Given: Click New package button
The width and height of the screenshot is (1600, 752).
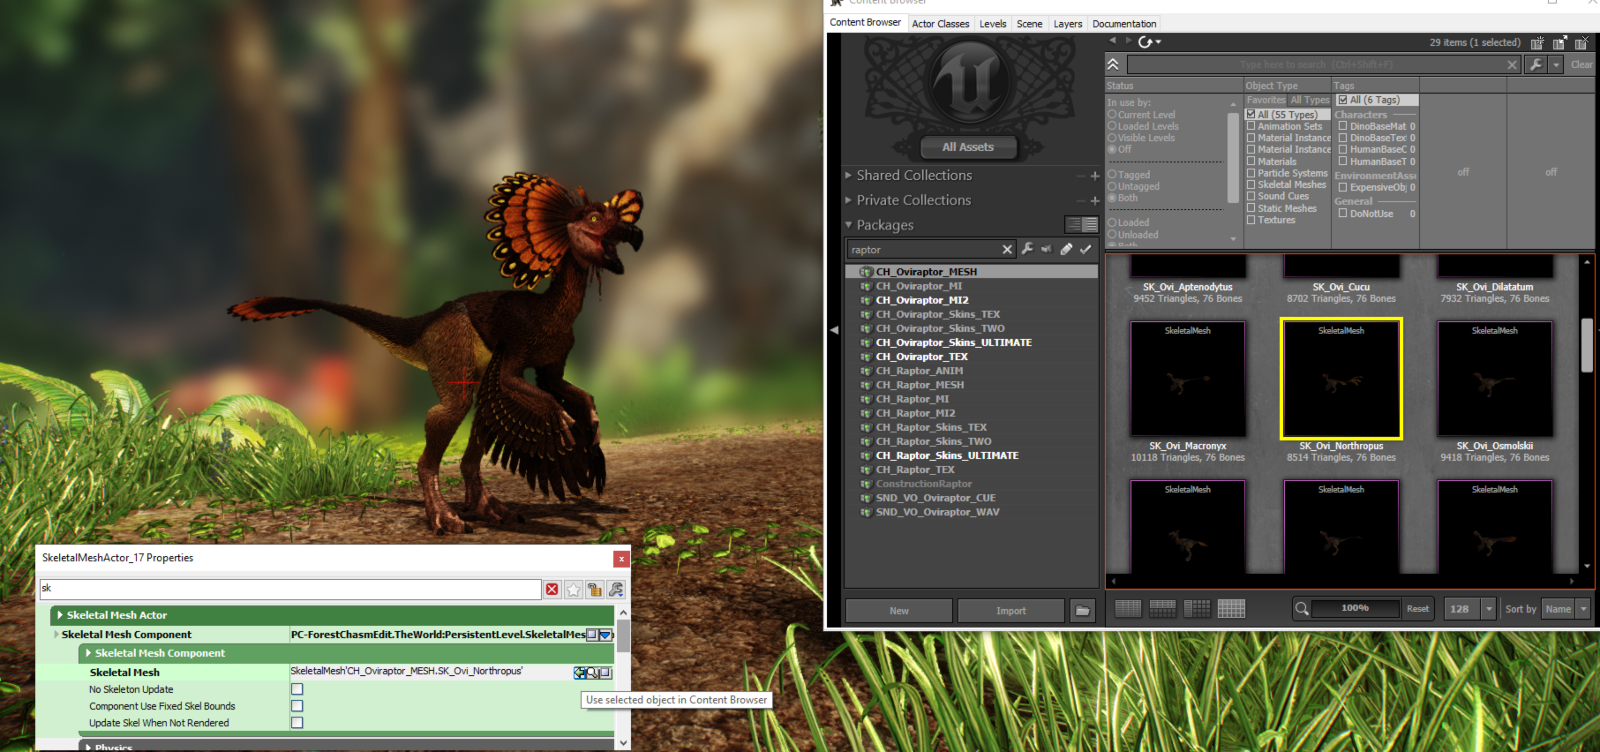Looking at the screenshot, I should click(899, 611).
